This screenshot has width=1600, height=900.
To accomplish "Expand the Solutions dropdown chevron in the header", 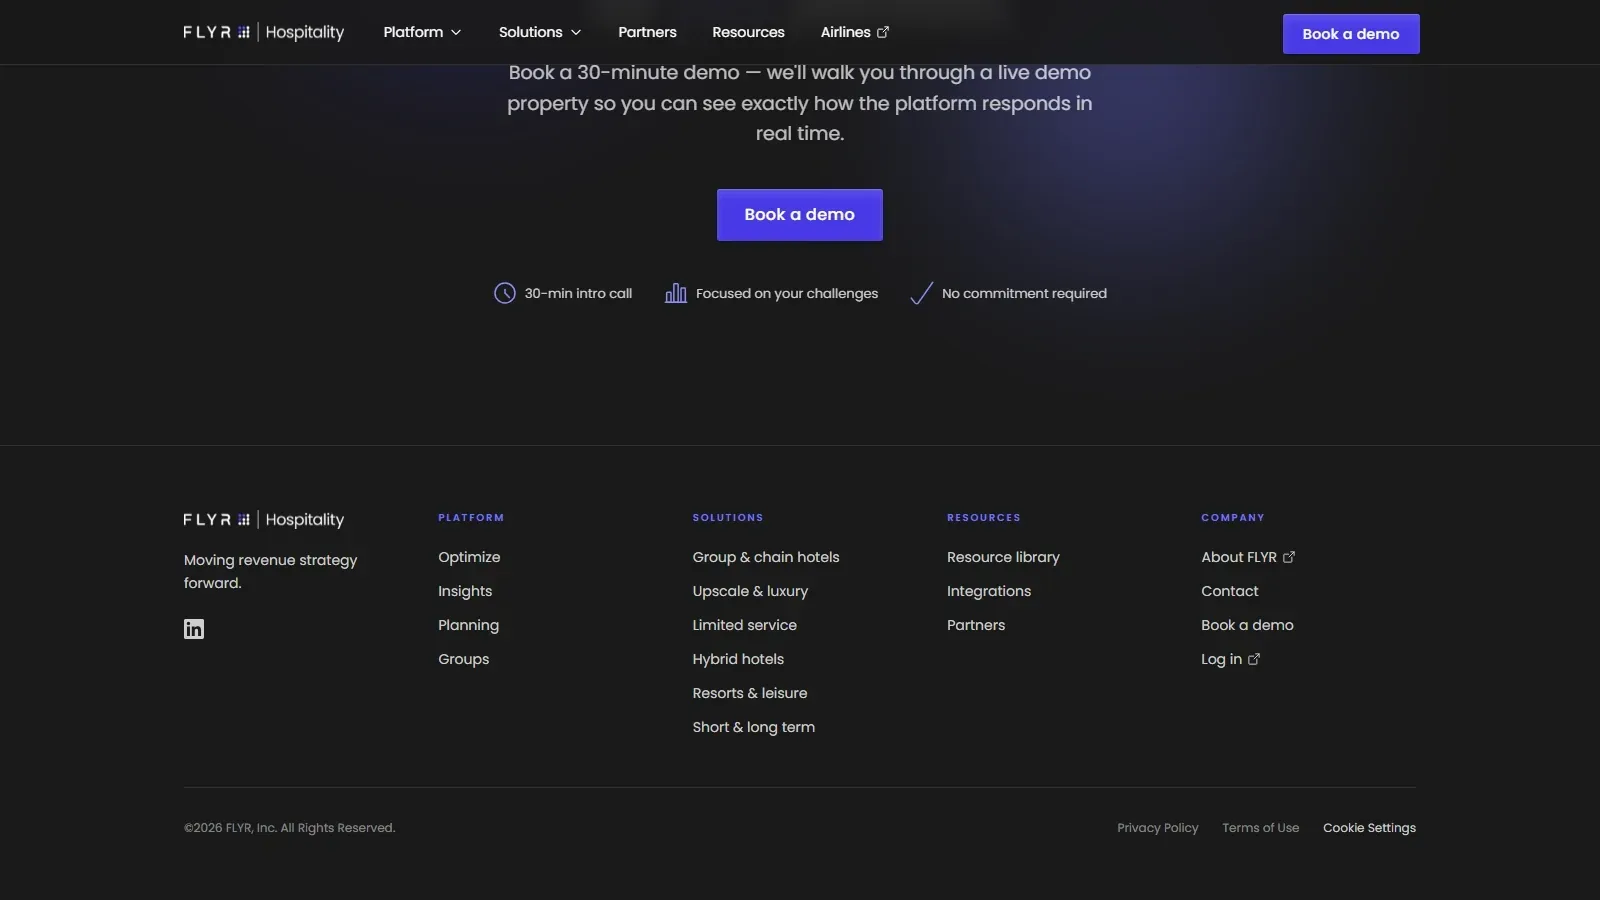I will [x=576, y=32].
